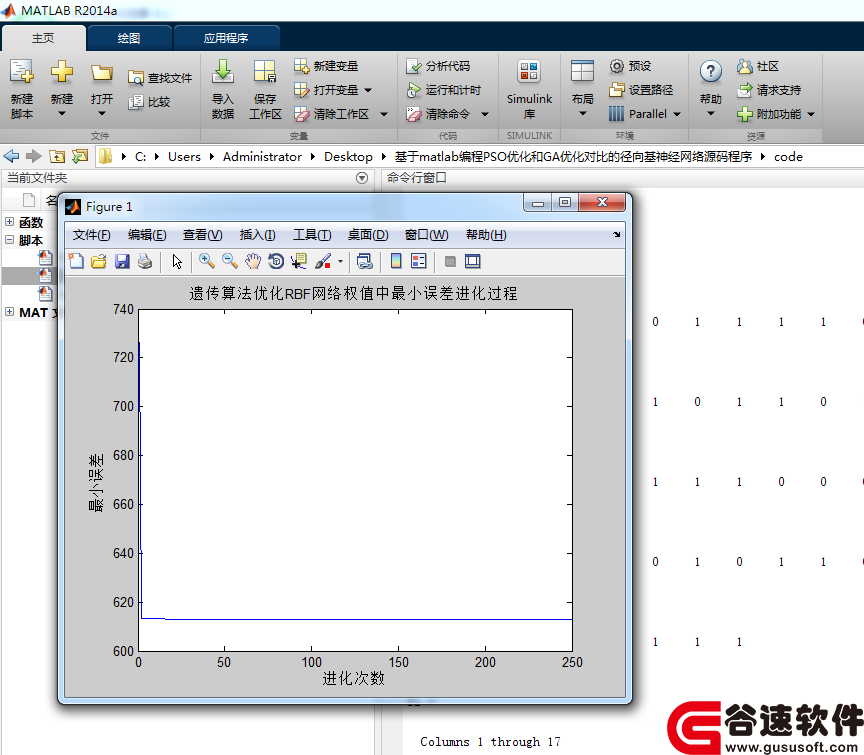Click Hide Plot Tools icon

pyautogui.click(x=450, y=261)
